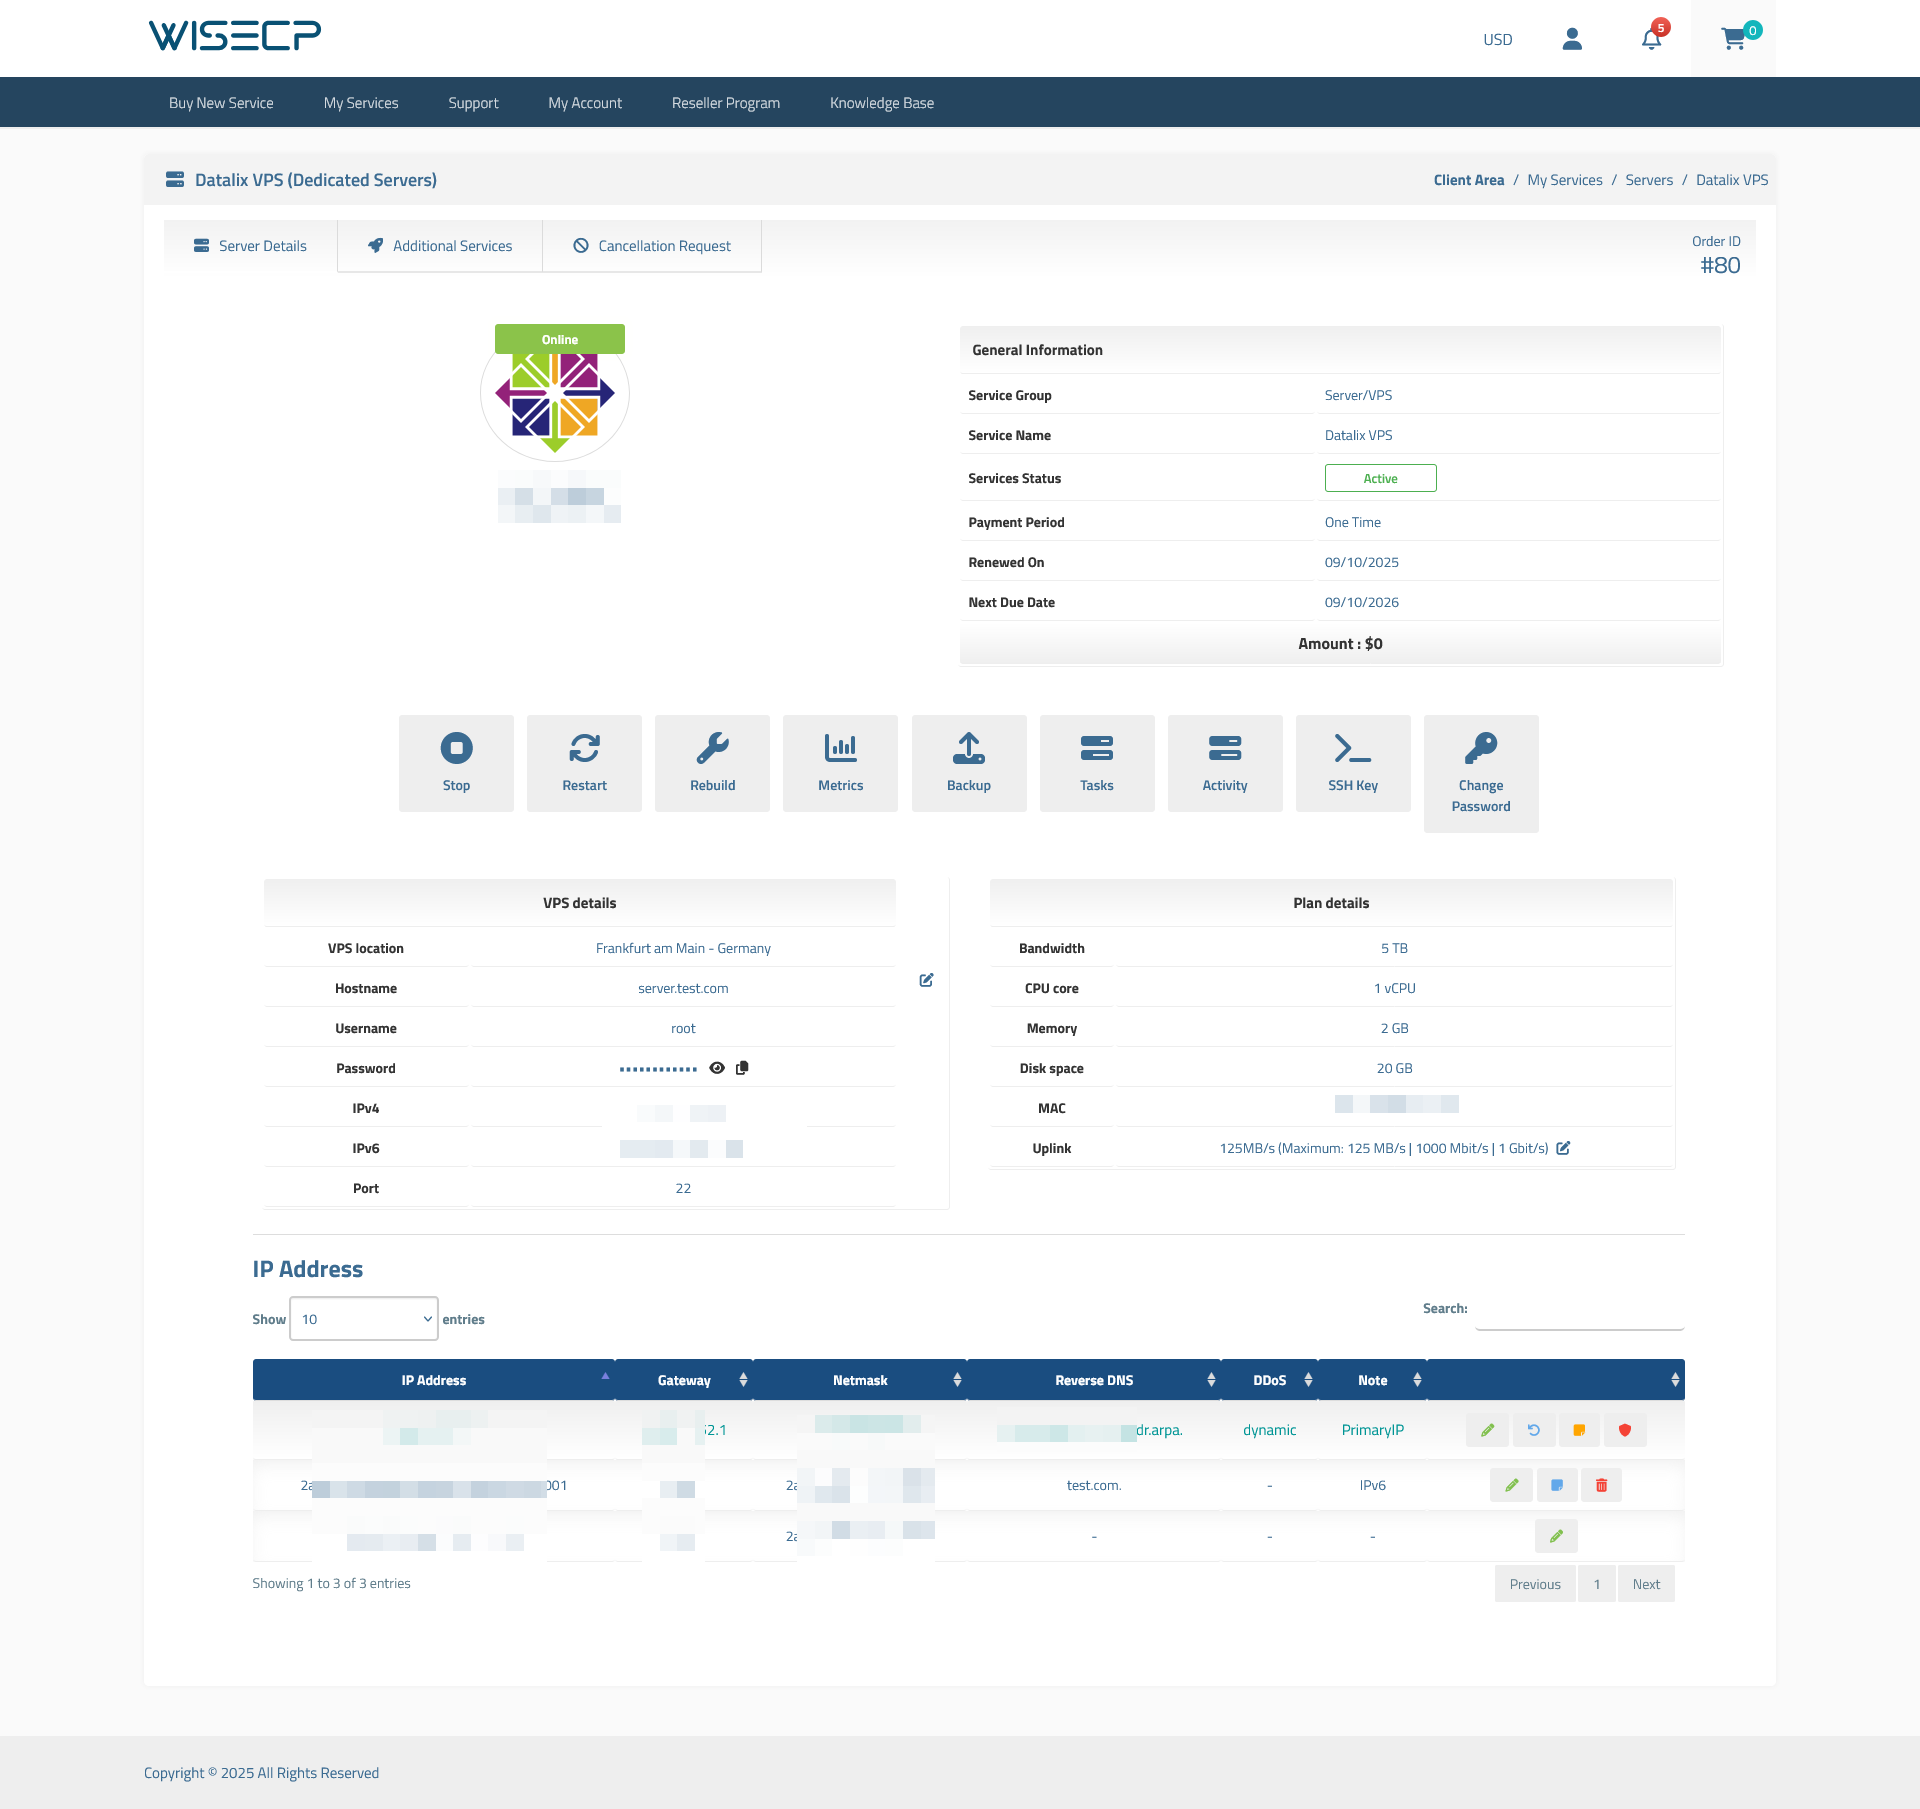Open the USD currency selector

tap(1497, 39)
